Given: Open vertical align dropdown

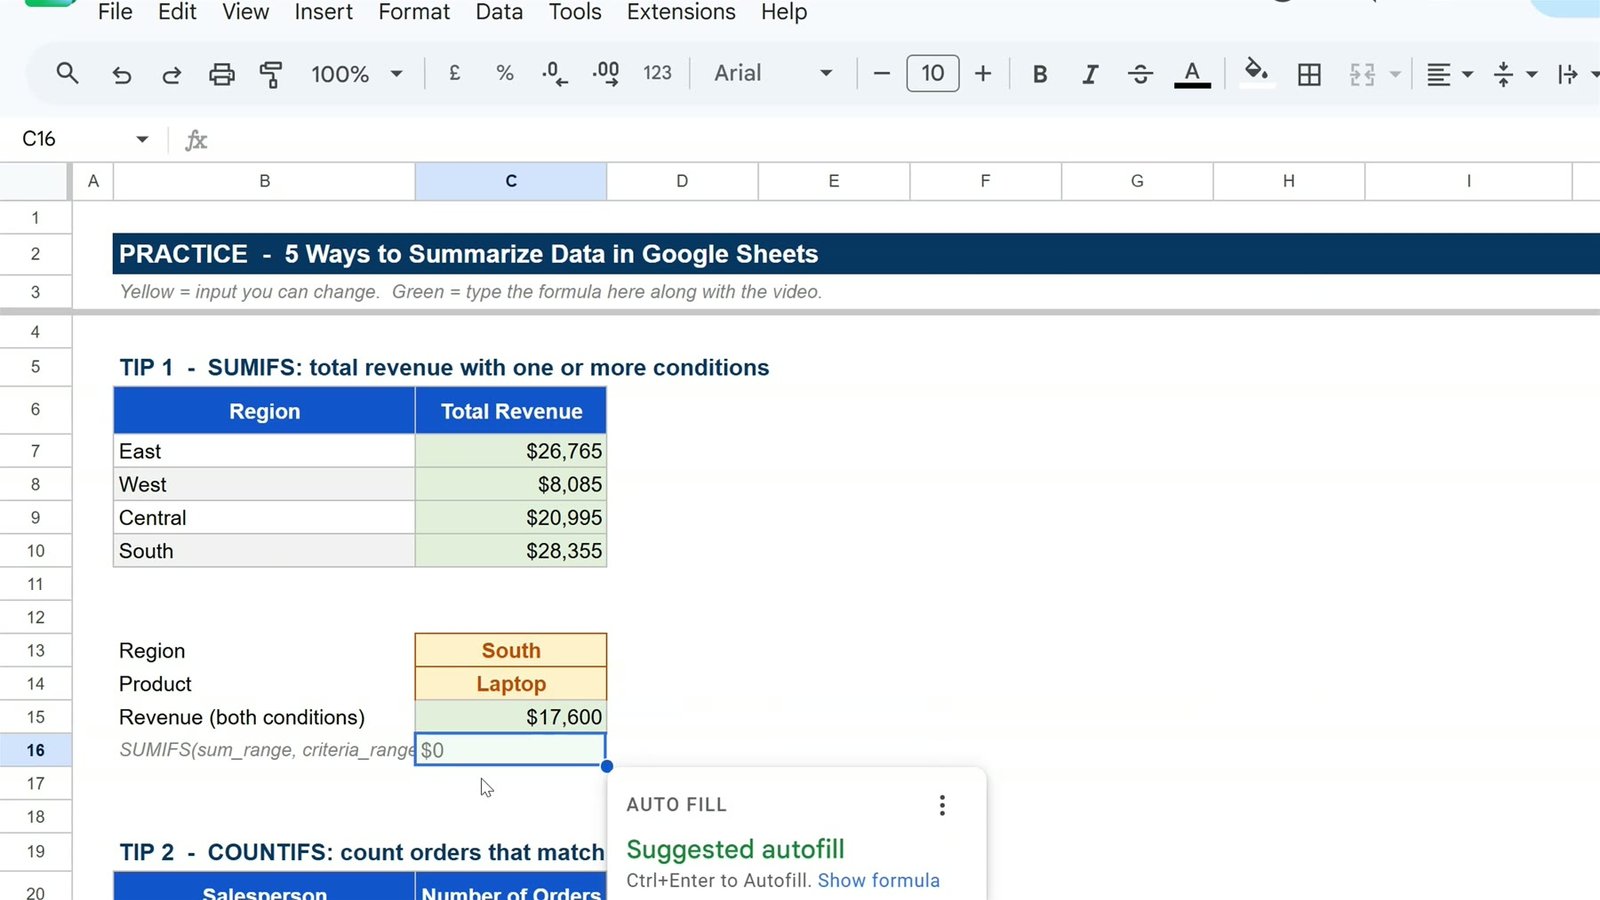Looking at the screenshot, I should (x=1514, y=74).
